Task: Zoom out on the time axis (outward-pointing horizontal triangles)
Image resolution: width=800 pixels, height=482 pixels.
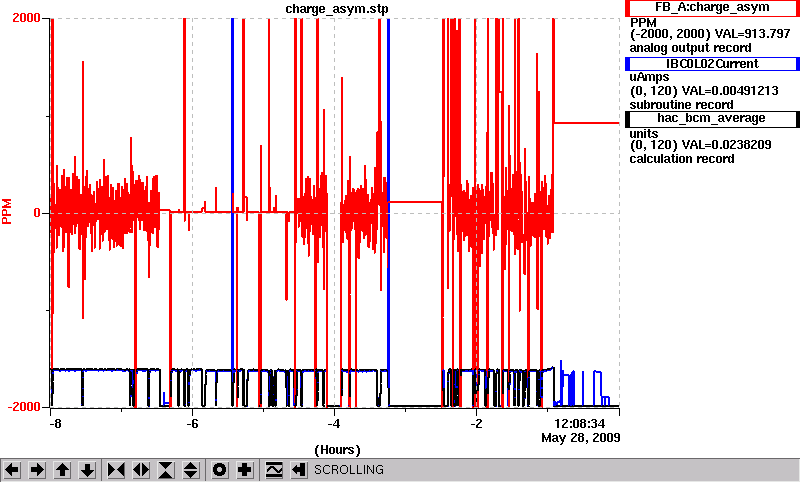Action: pos(141,469)
